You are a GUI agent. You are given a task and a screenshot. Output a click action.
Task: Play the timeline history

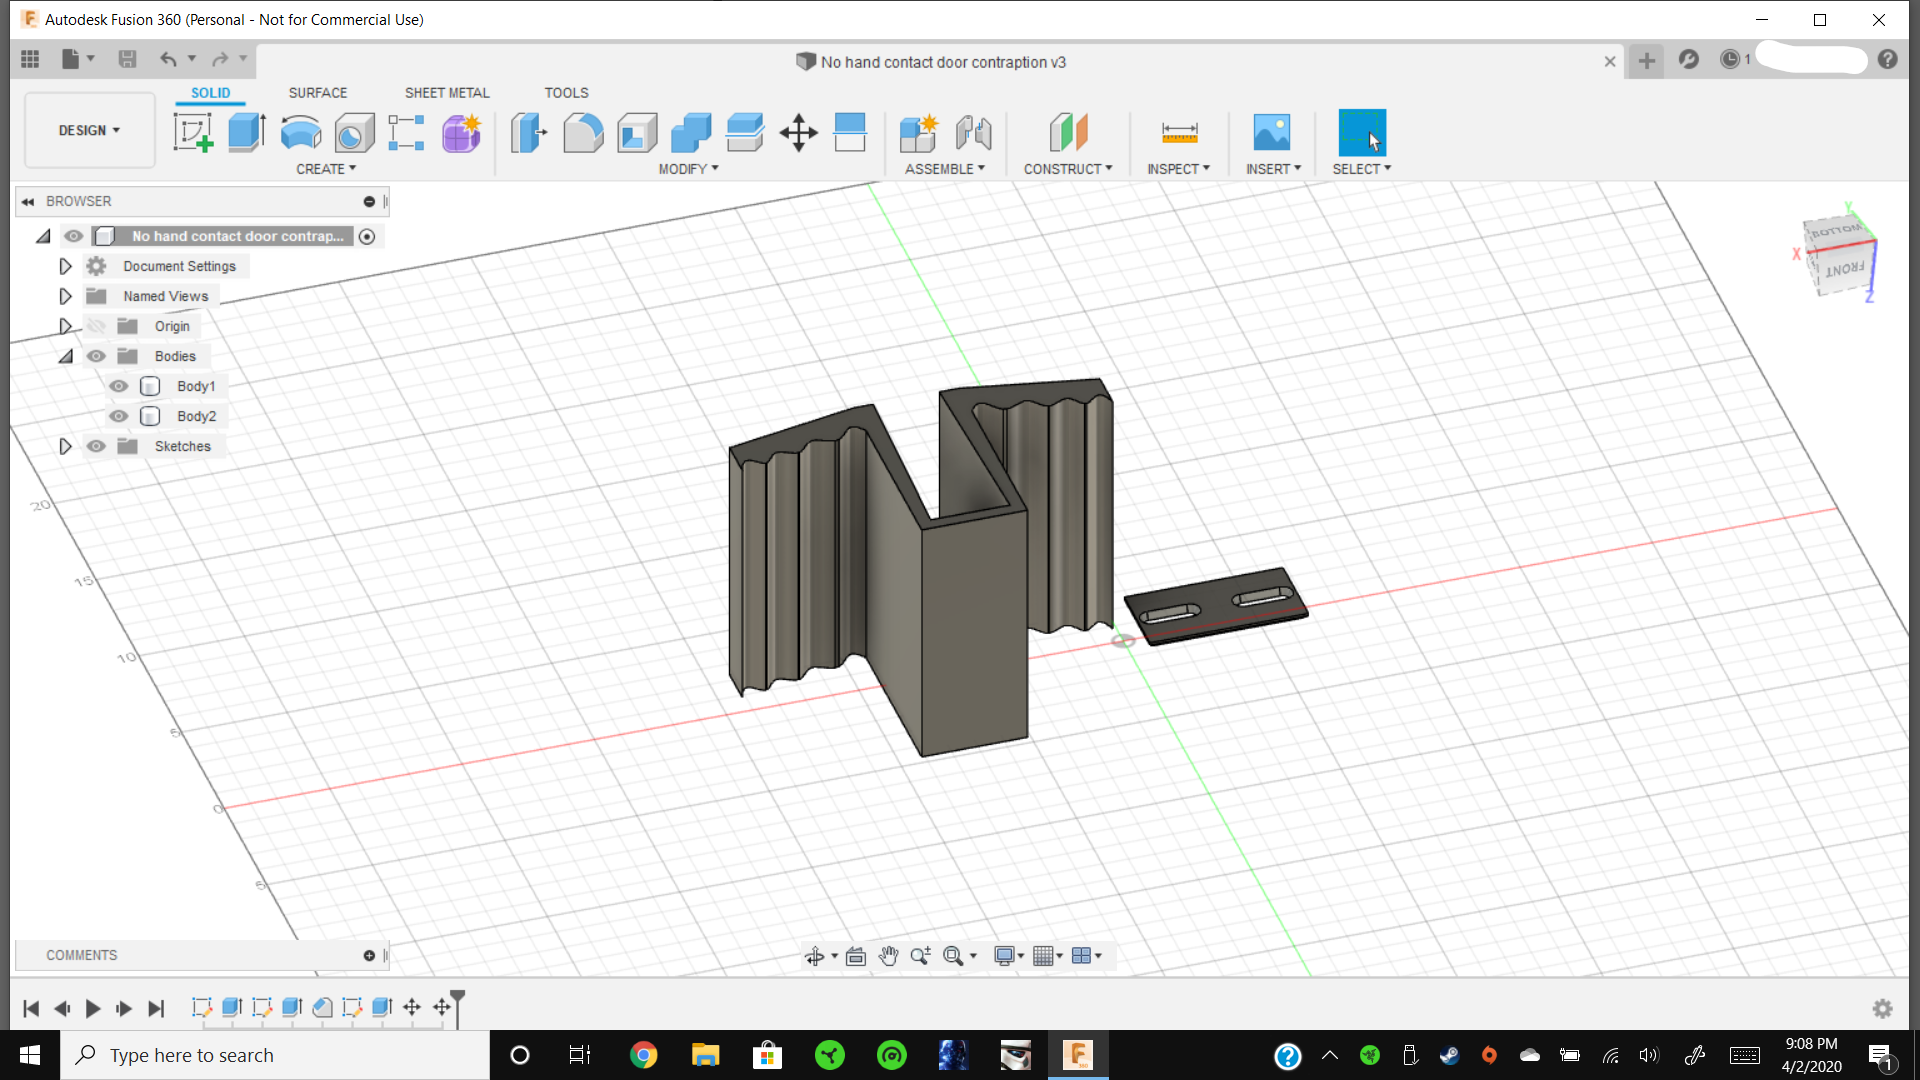(93, 1008)
